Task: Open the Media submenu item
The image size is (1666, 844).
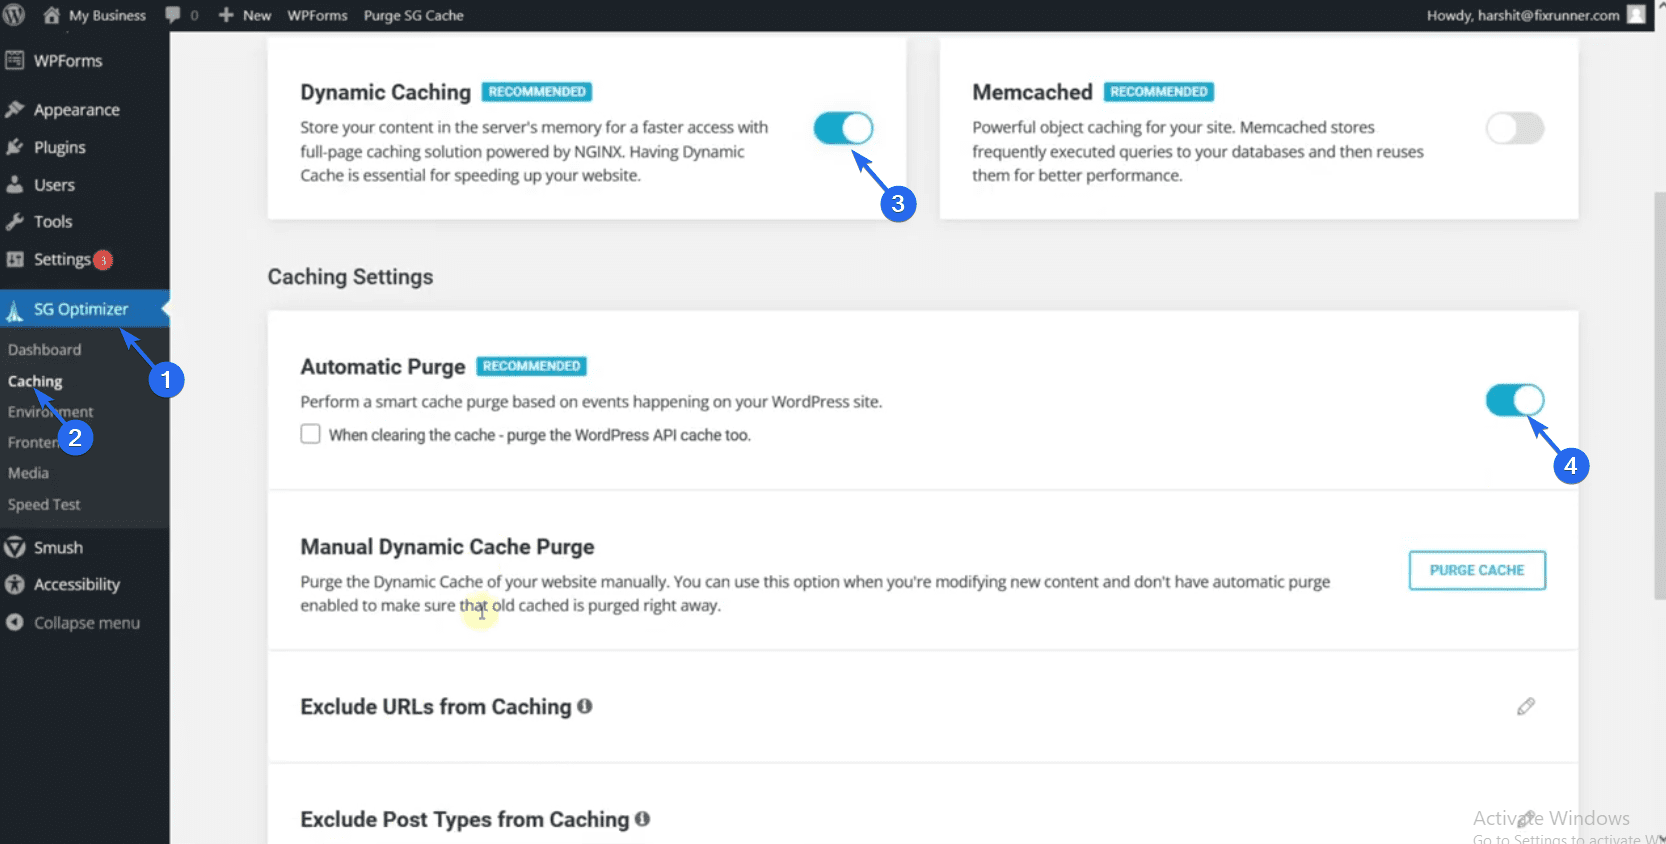Action: (28, 473)
